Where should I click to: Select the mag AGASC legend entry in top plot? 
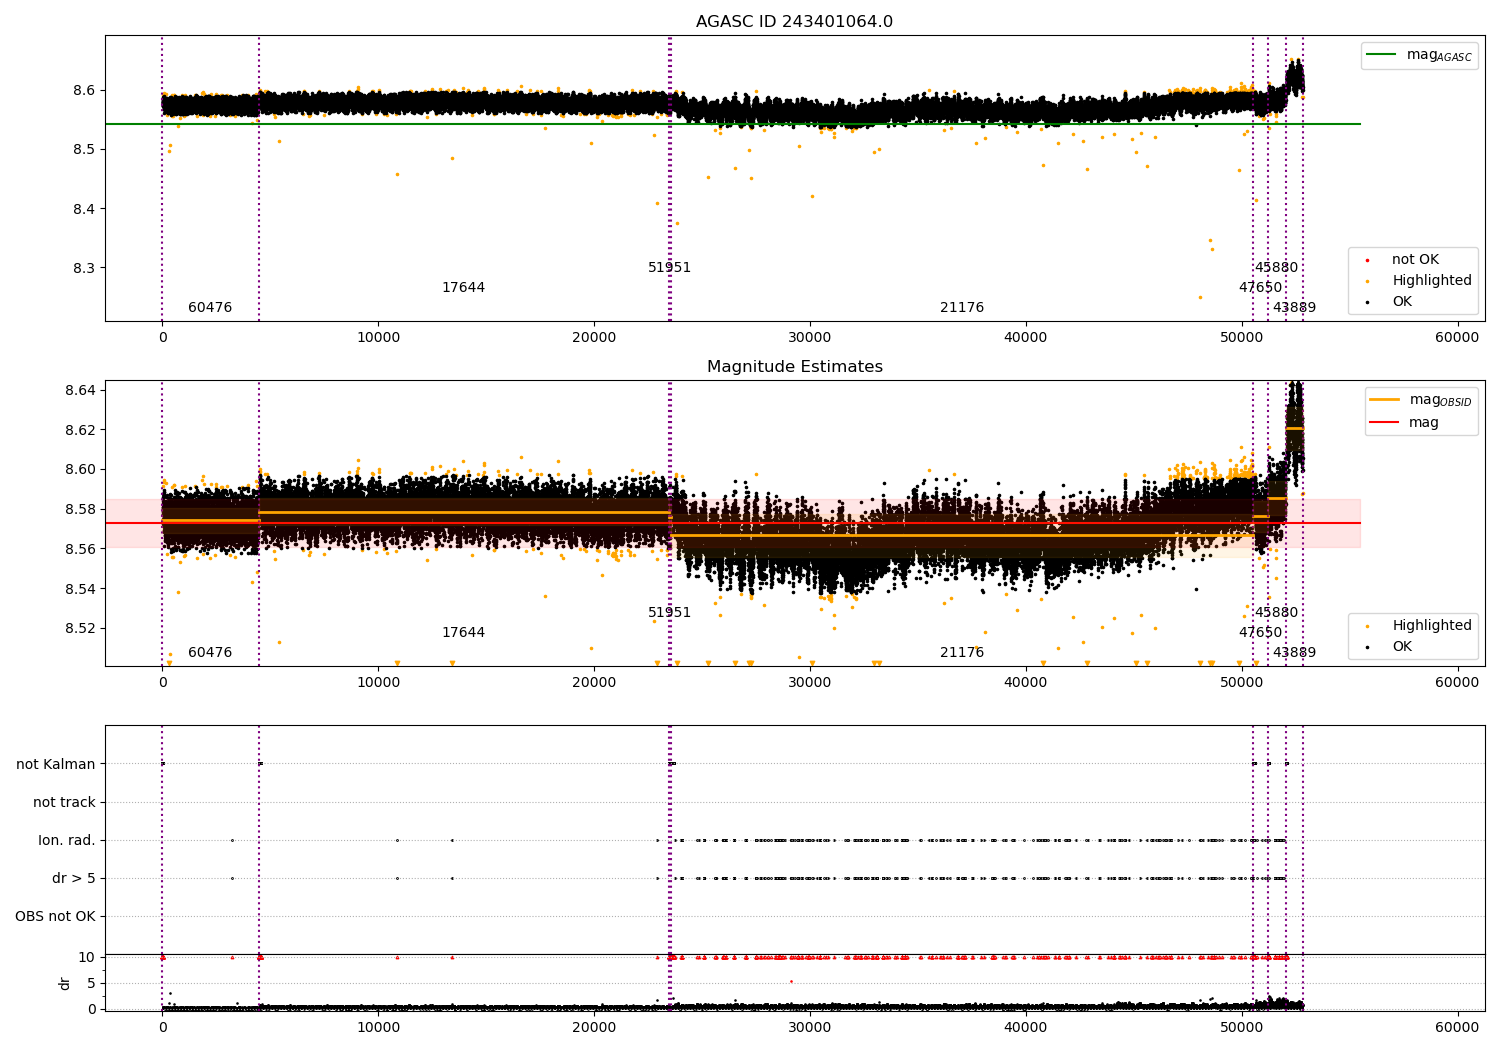(1419, 55)
